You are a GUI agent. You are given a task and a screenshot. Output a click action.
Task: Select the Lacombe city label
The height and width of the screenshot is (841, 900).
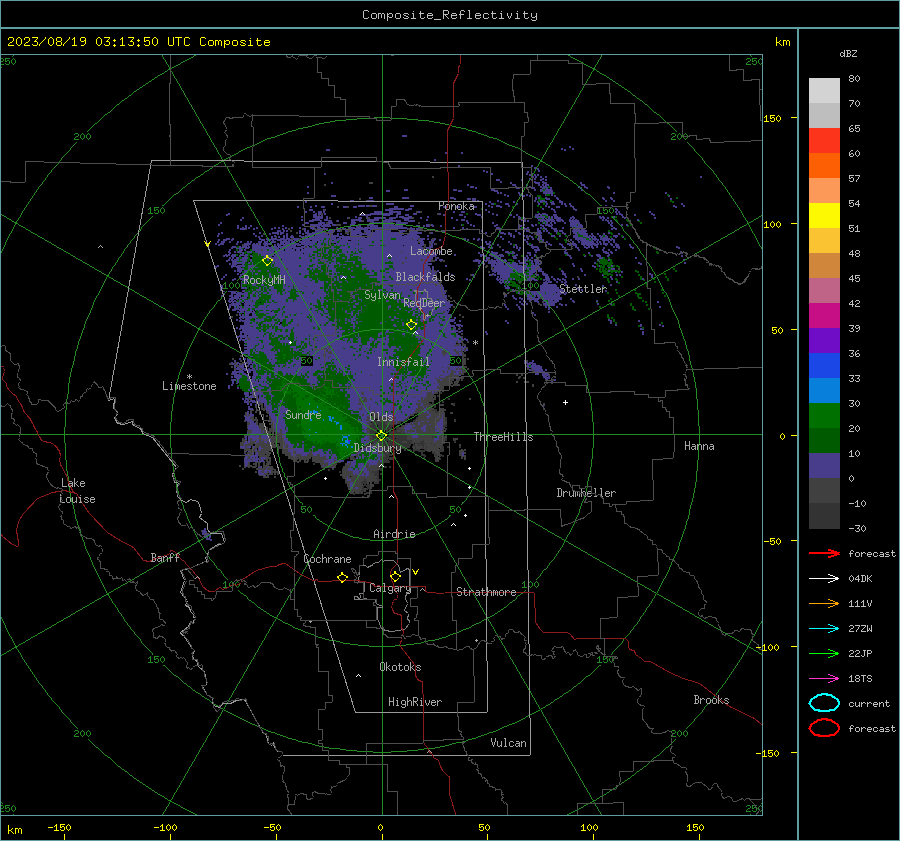[x=431, y=251]
